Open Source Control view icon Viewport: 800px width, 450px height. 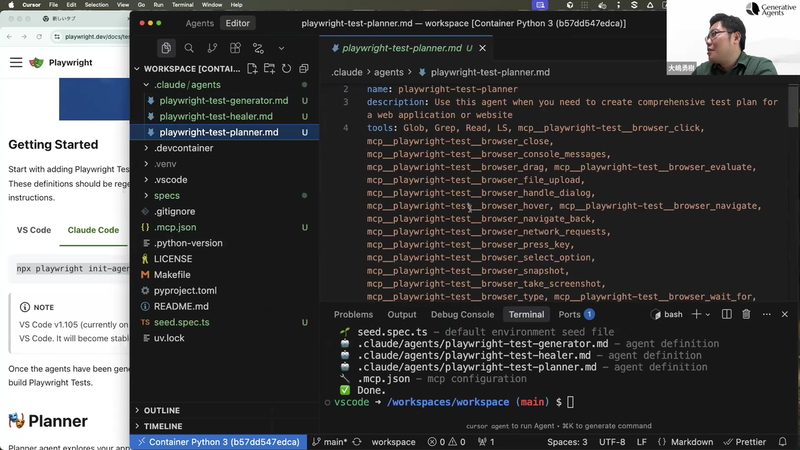click(212, 48)
